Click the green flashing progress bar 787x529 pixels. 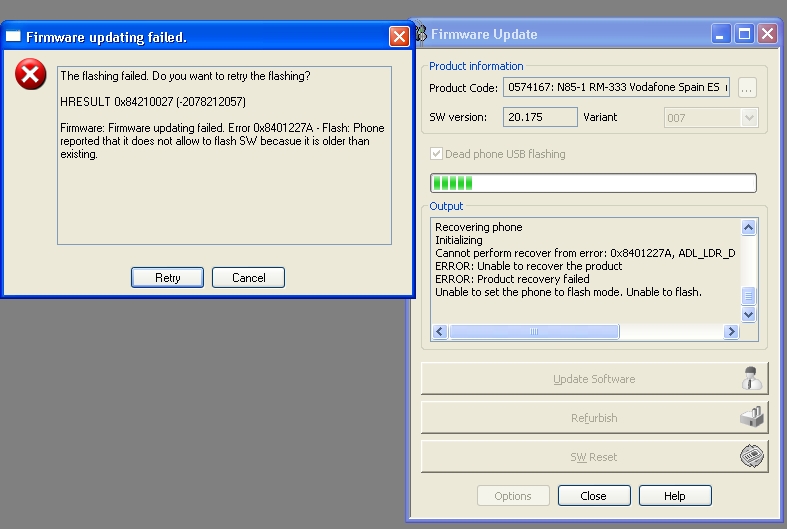(x=593, y=183)
